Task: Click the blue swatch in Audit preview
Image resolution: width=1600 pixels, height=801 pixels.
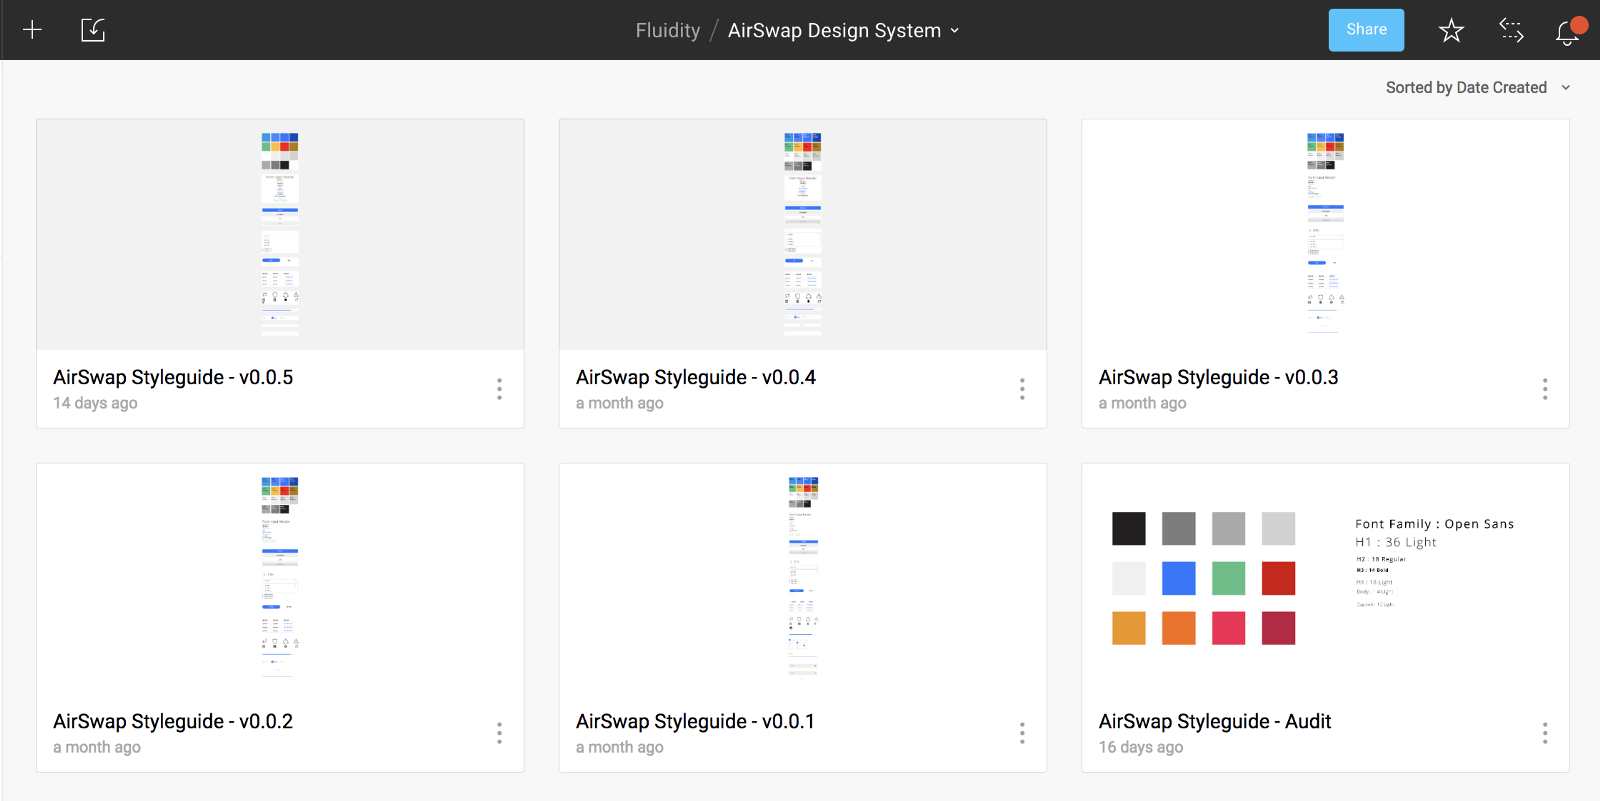Action: [x=1179, y=578]
